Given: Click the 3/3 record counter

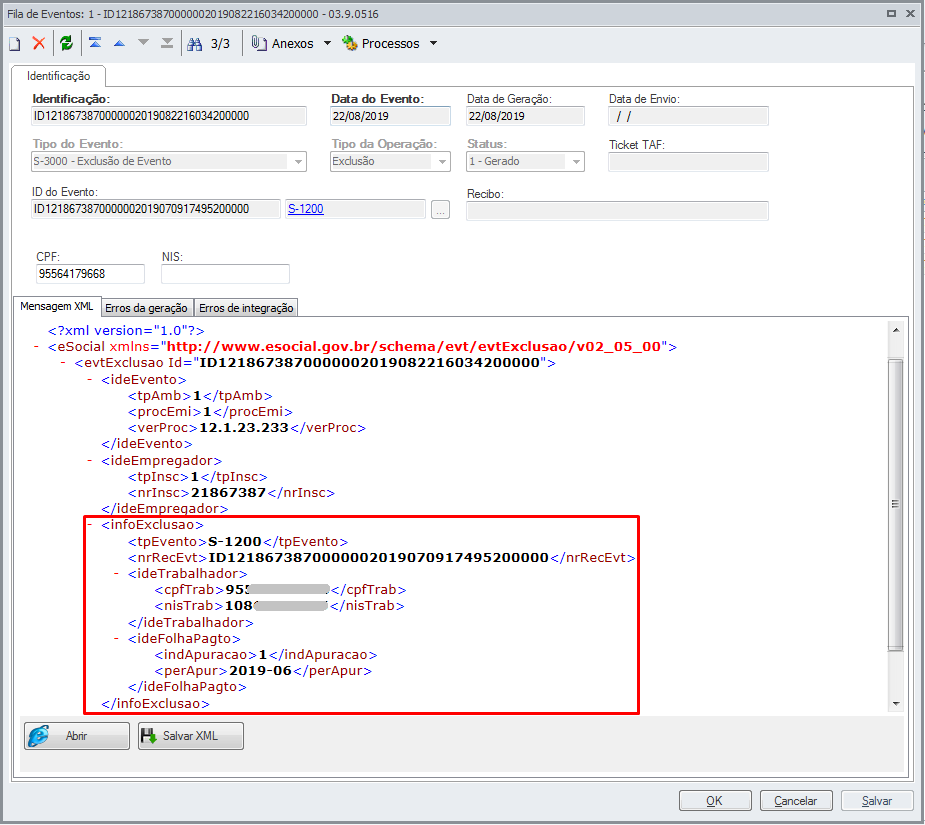Looking at the screenshot, I should 220,44.
